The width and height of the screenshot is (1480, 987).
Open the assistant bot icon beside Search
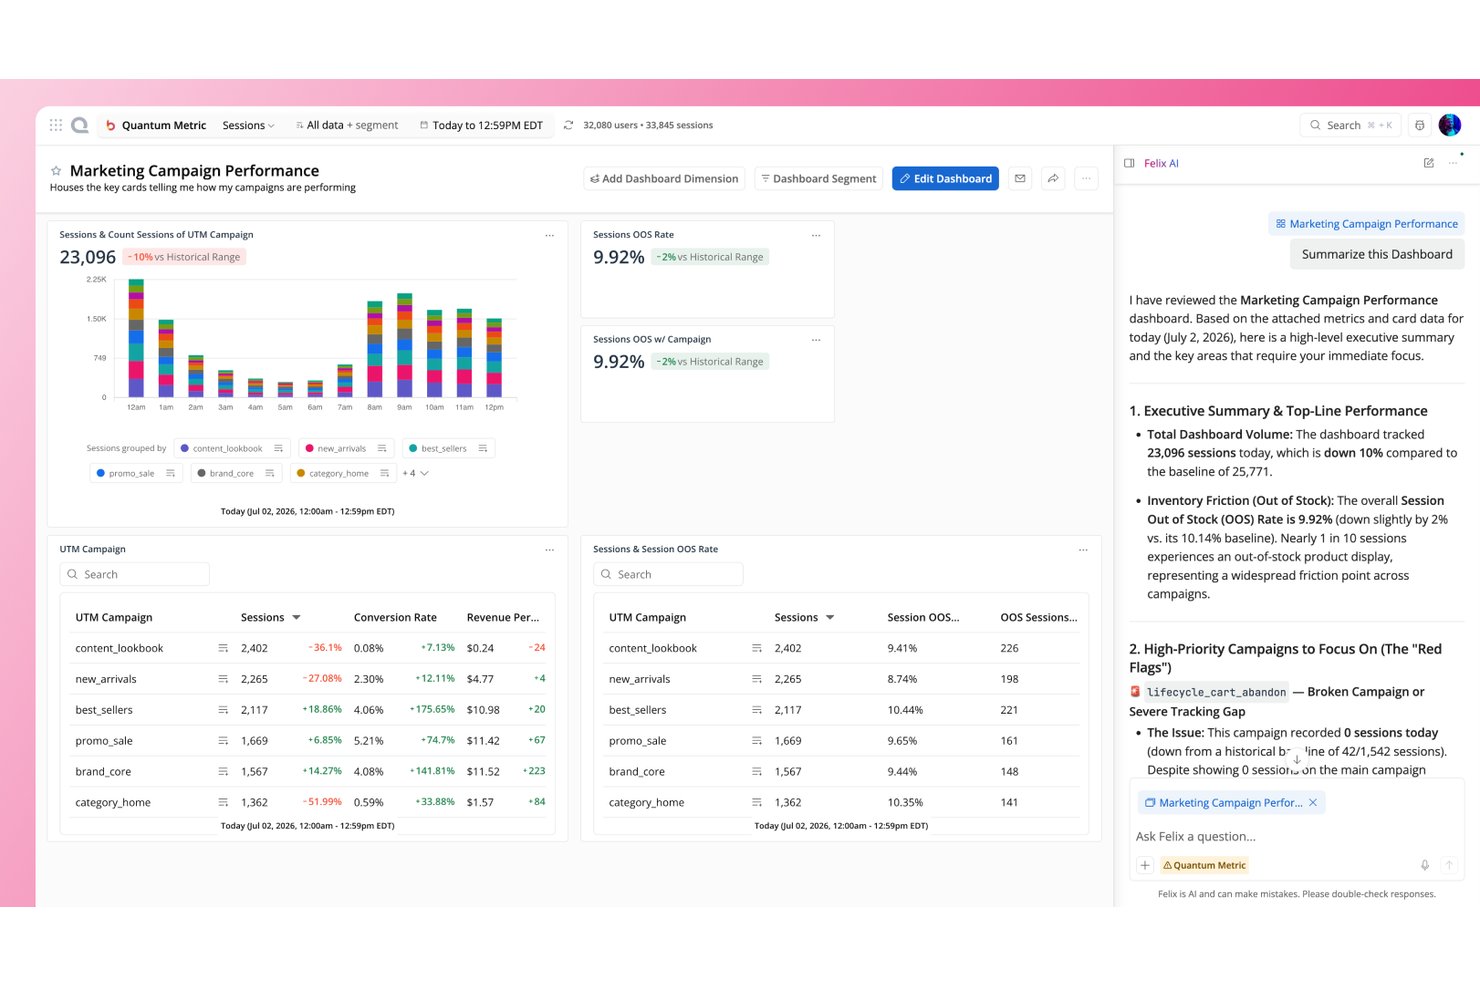[x=1419, y=125]
